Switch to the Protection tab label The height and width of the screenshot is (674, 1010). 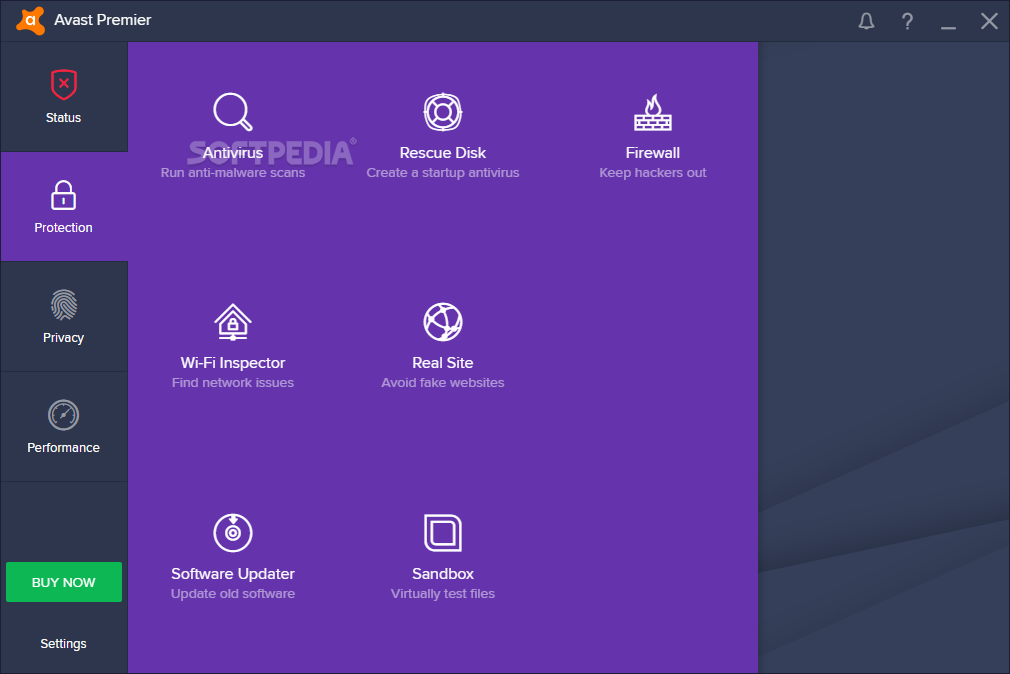[x=63, y=228]
